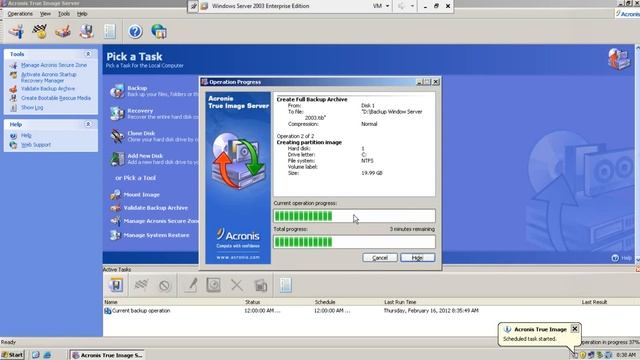Click the total progress bar
640x360 pixels.
(x=354, y=242)
